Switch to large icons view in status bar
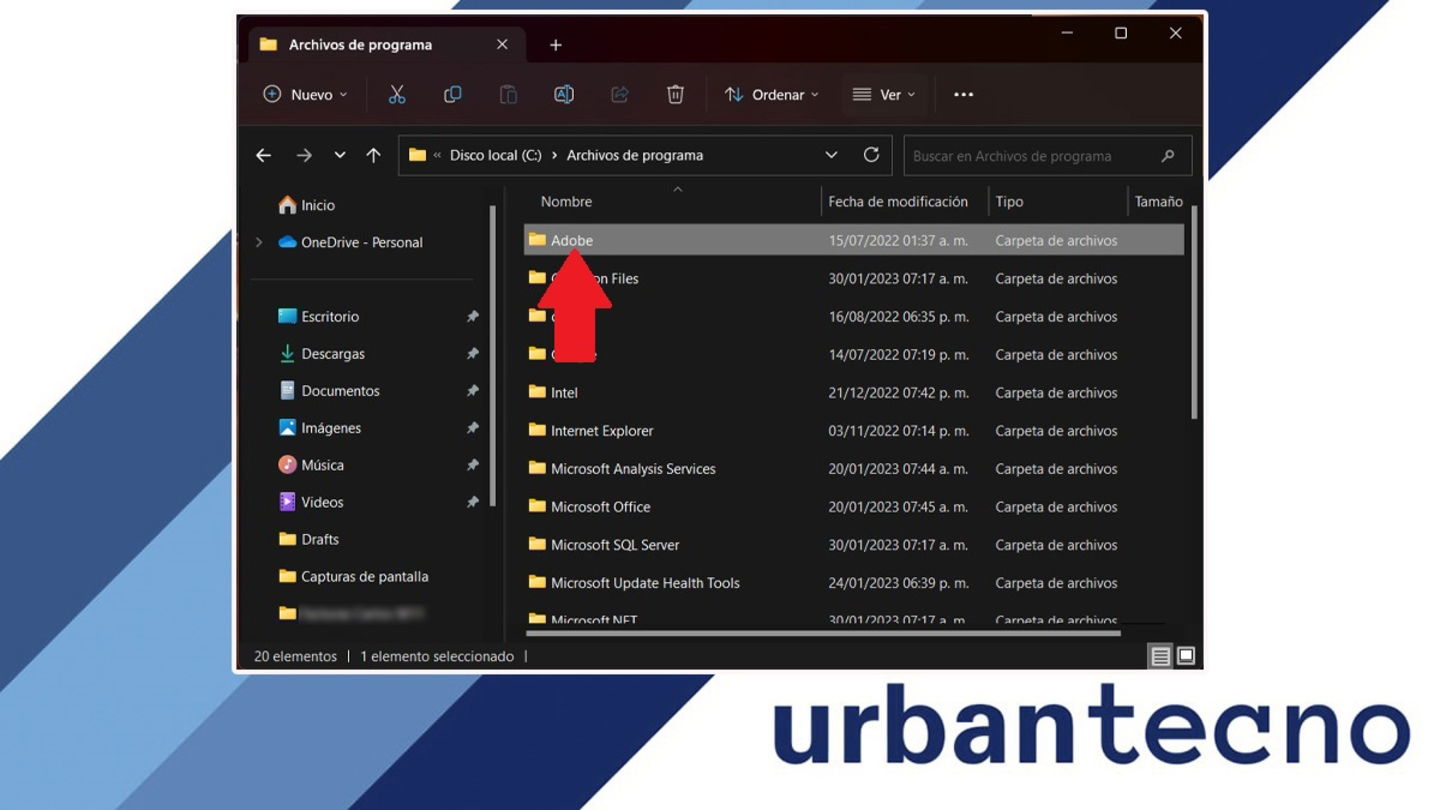The height and width of the screenshot is (810, 1440). click(1186, 656)
